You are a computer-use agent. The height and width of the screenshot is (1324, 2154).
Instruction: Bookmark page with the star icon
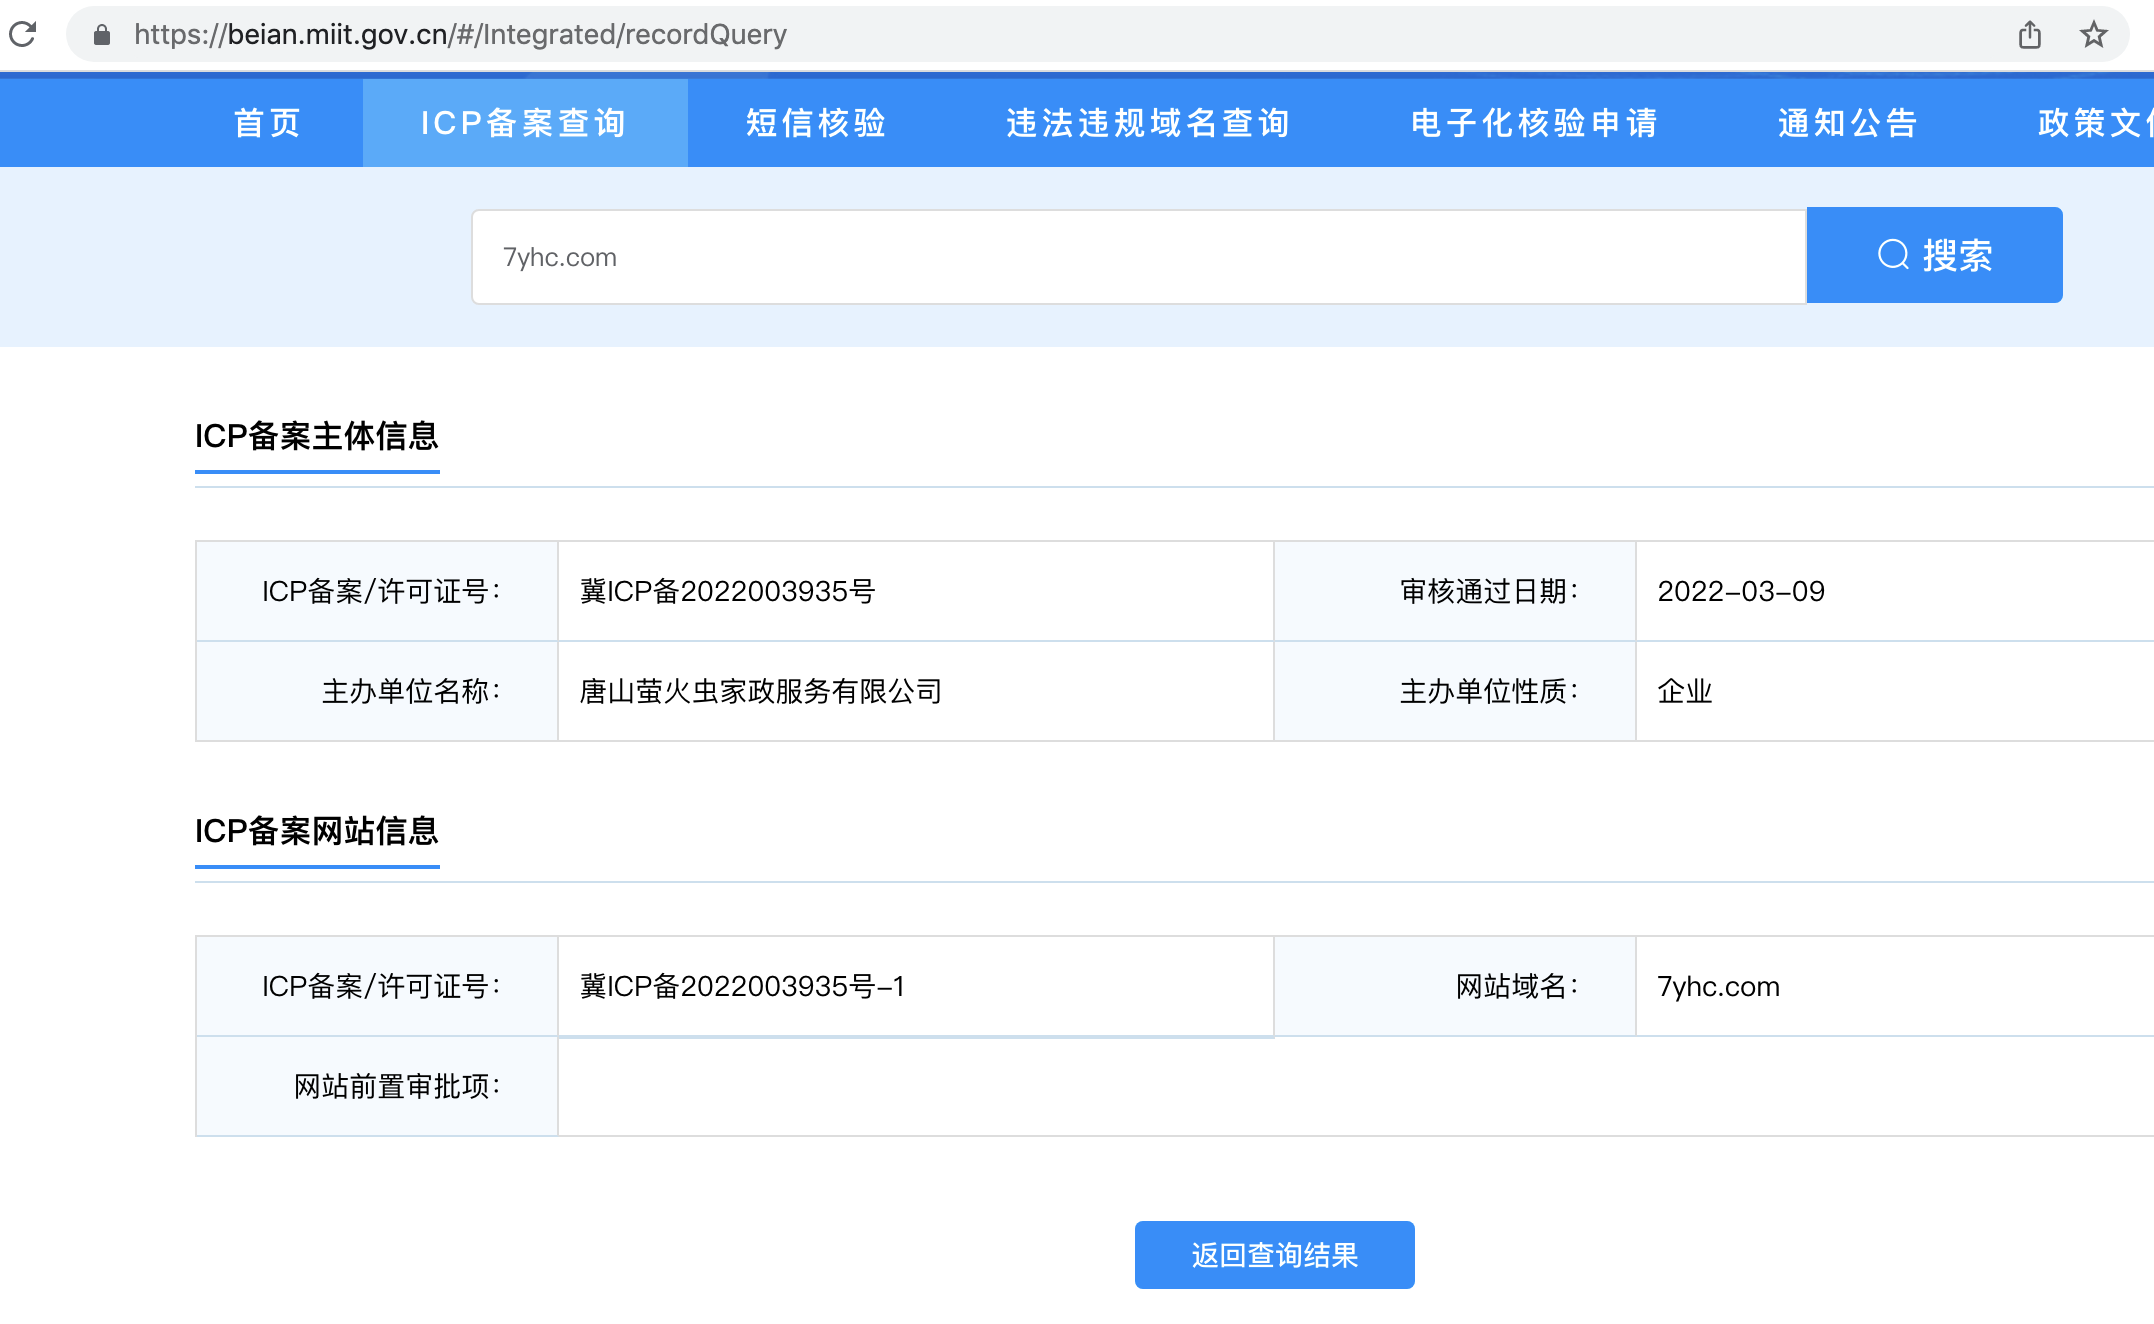tap(2093, 35)
